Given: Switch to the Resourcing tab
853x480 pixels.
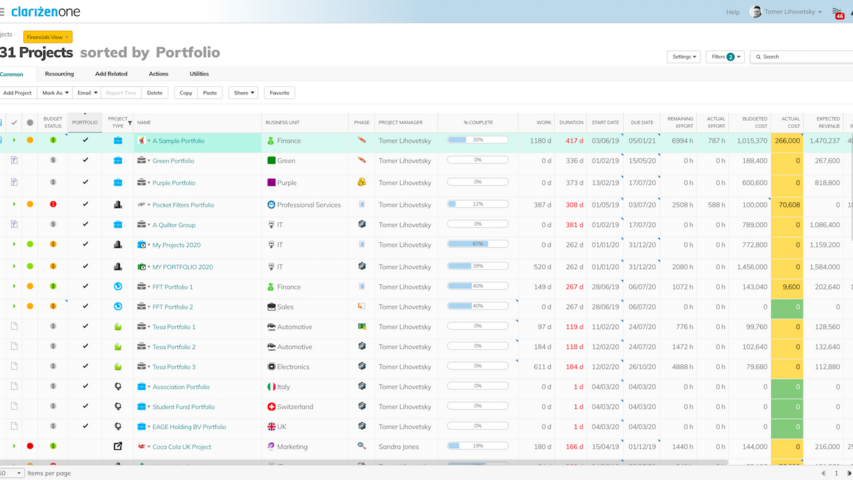Looking at the screenshot, I should [x=59, y=74].
